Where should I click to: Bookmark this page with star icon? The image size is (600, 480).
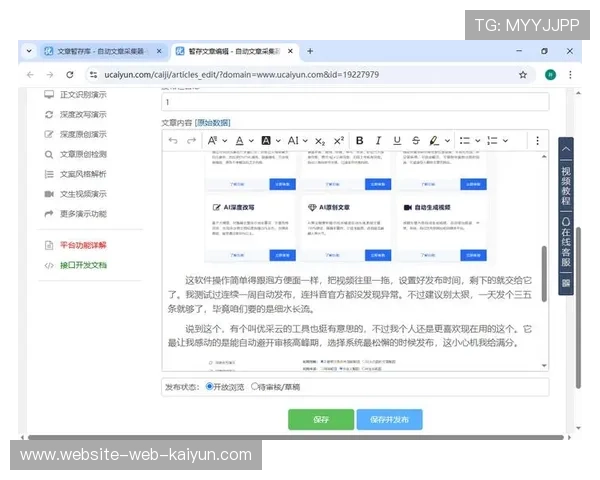(x=523, y=75)
